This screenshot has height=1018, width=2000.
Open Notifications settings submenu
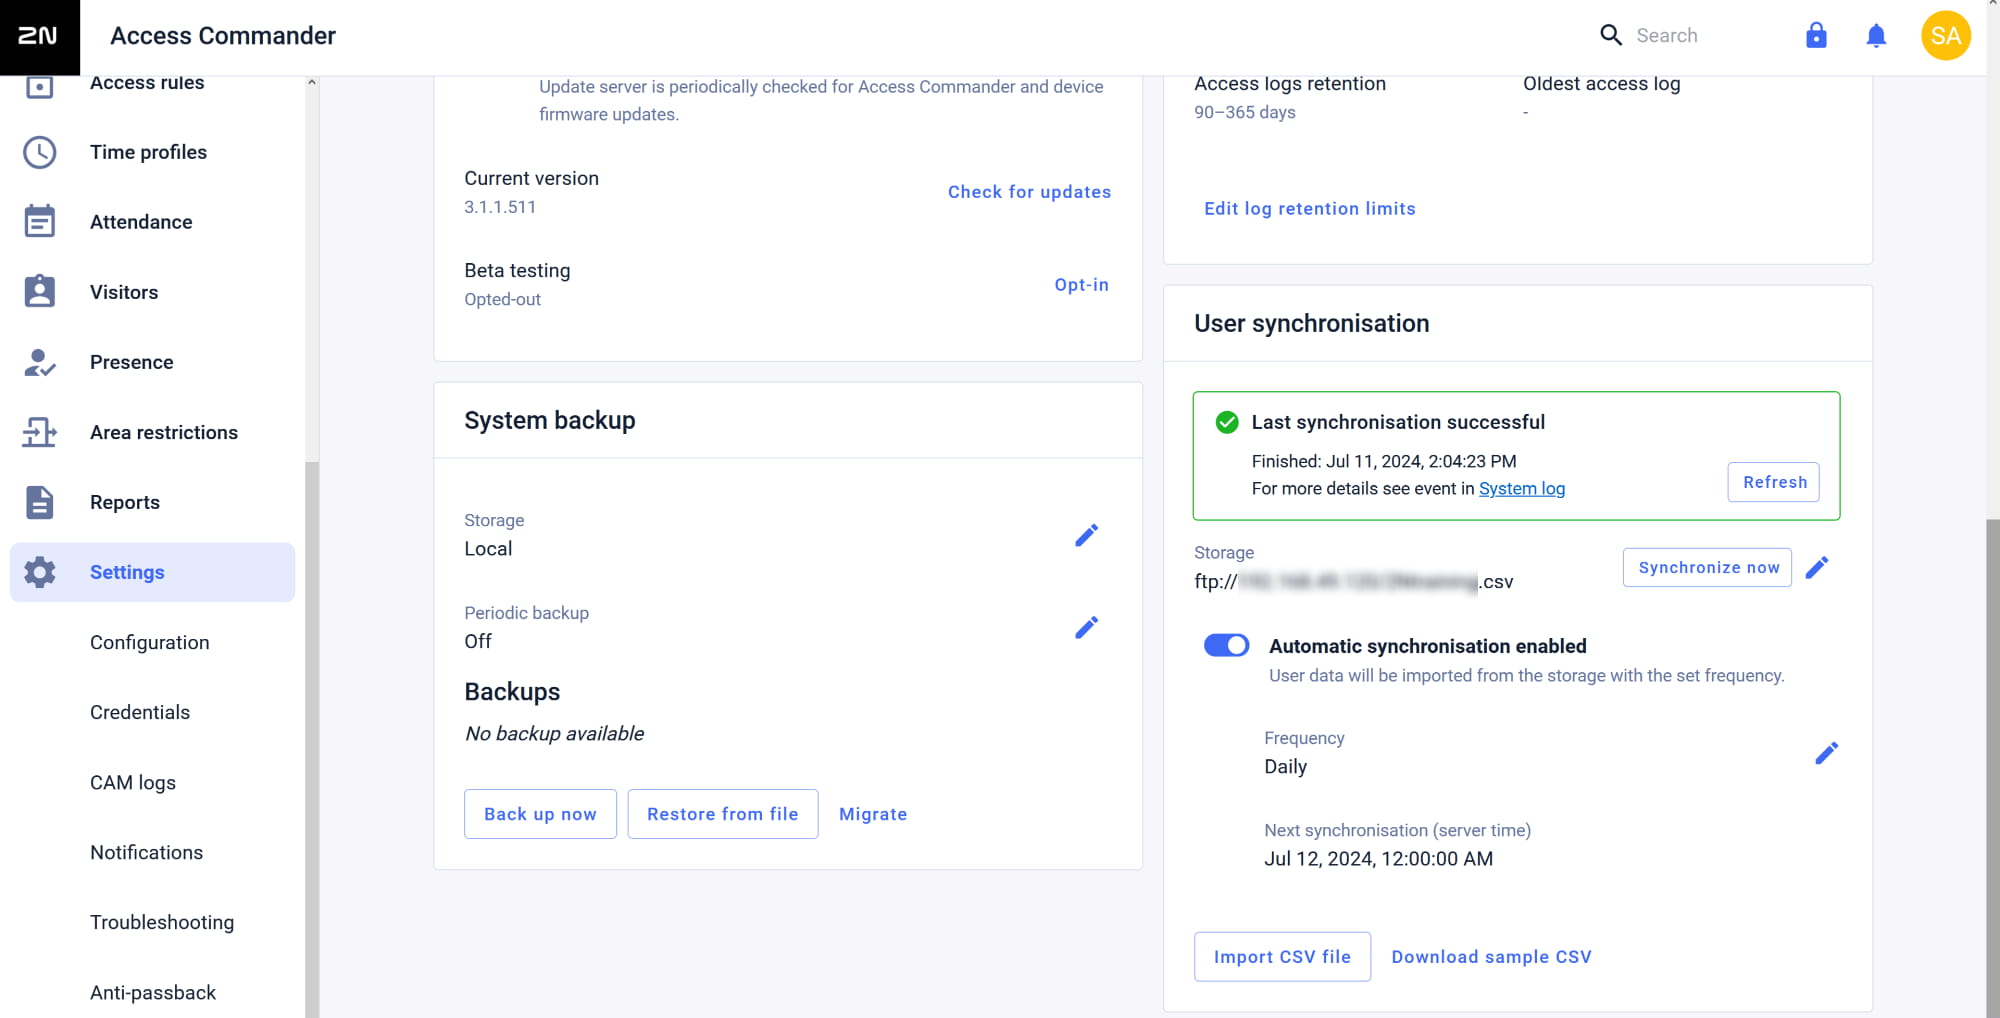(146, 852)
